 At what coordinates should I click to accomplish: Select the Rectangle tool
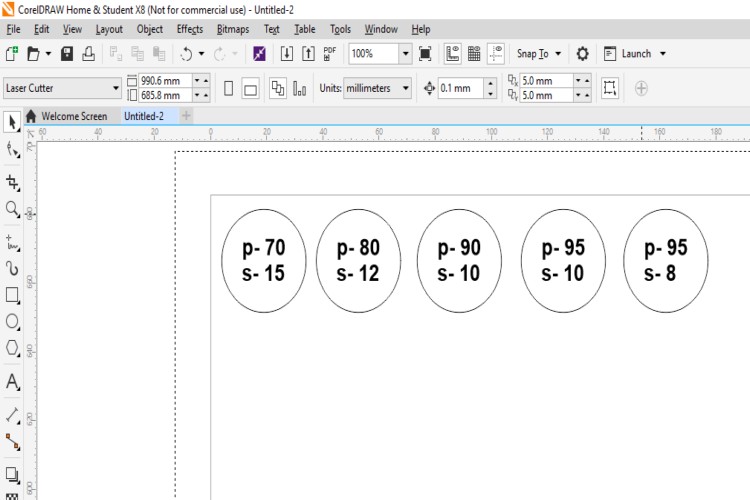click(12, 295)
